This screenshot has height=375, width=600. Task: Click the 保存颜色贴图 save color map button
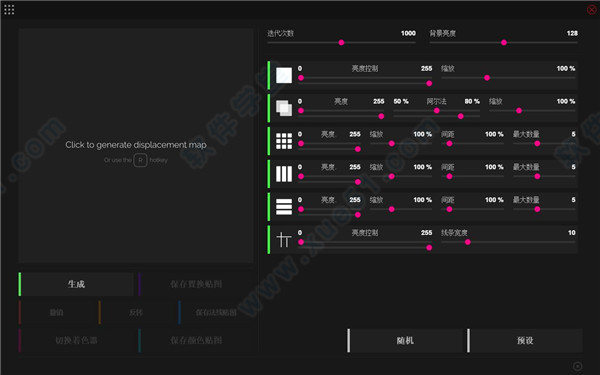coord(196,340)
